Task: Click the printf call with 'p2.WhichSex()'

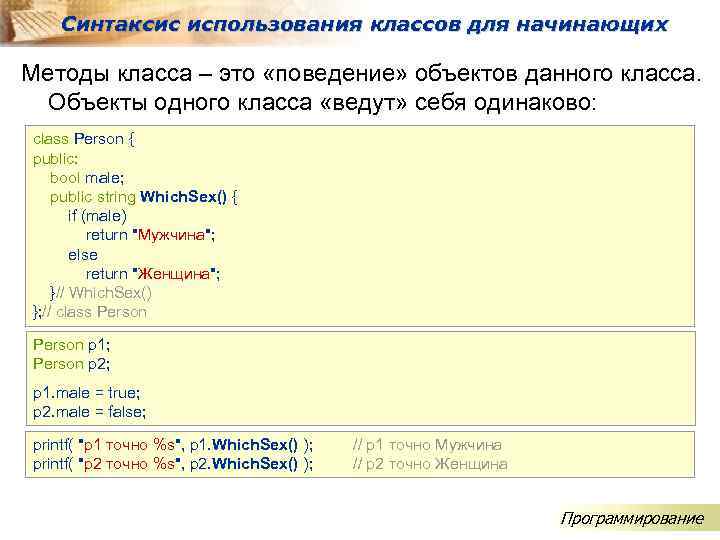Action: pyautogui.click(x=173, y=464)
